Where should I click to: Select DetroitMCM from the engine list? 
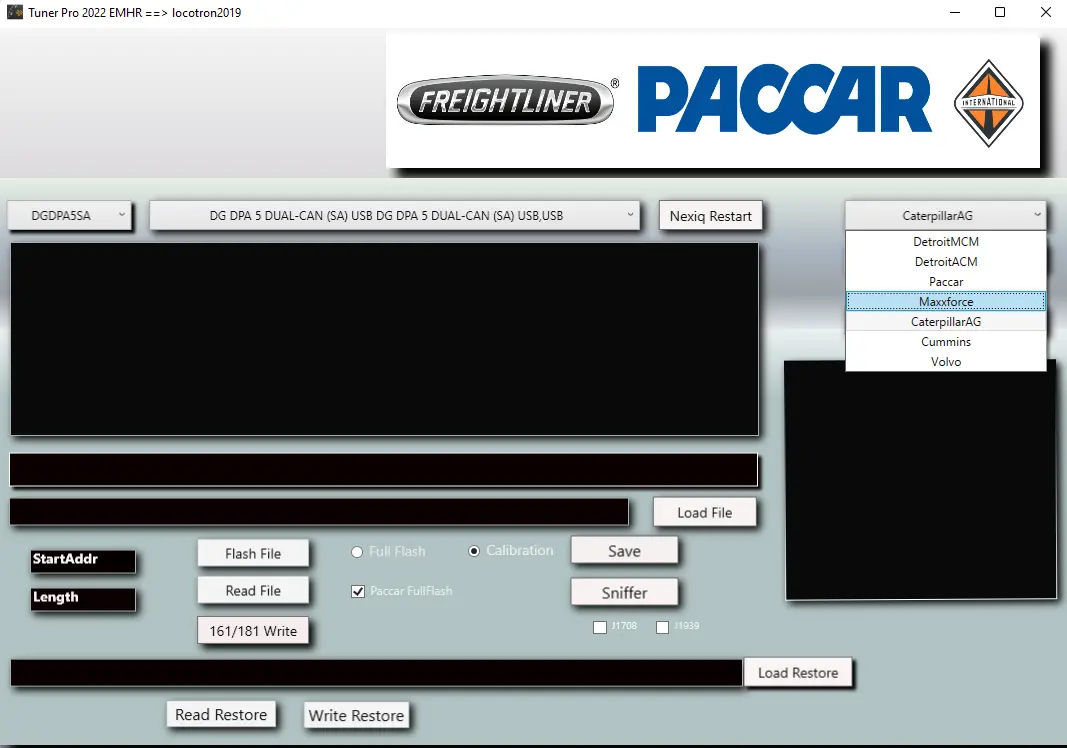point(946,242)
